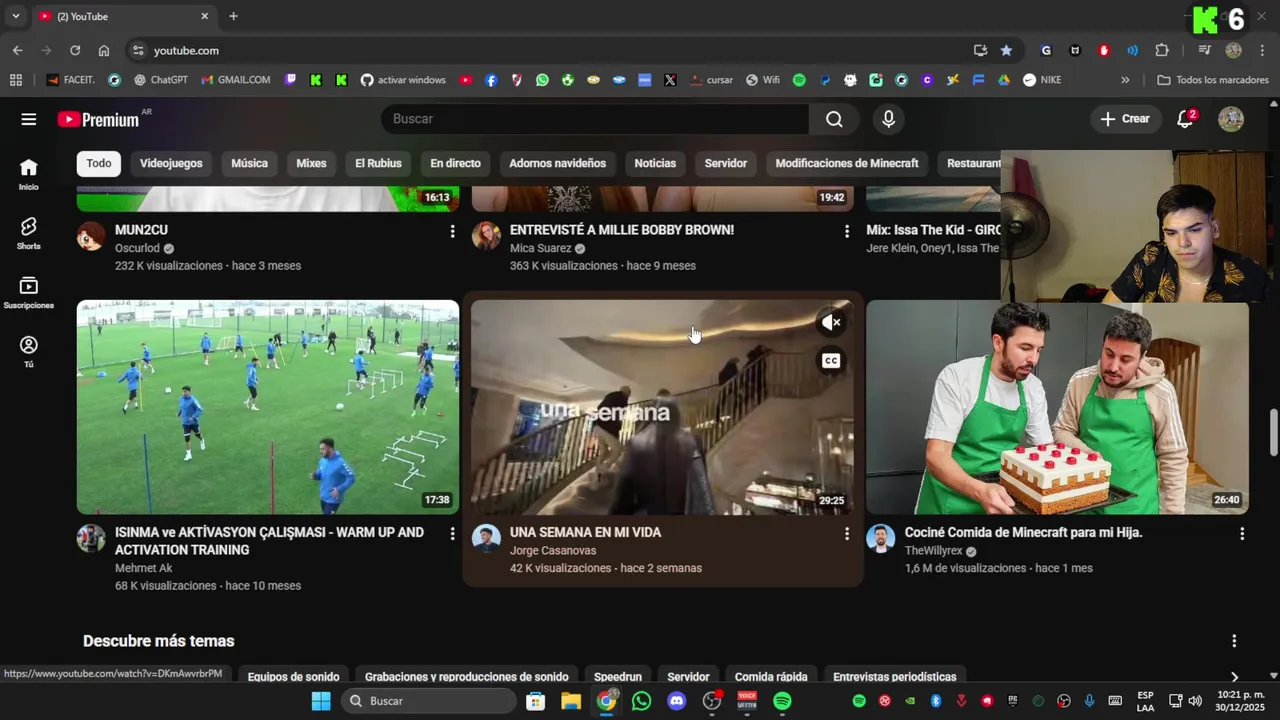The height and width of the screenshot is (720, 1280).
Task: Open the NIKE bookmark
Action: tap(1042, 80)
